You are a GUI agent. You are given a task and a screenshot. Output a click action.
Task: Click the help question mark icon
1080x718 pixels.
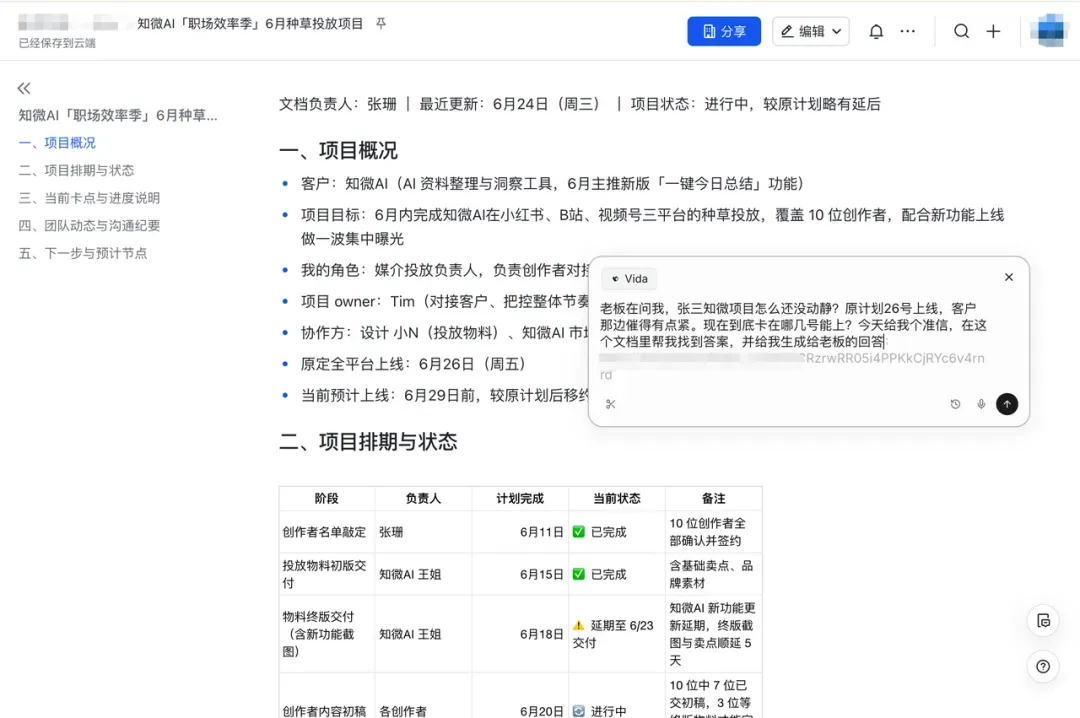pos(1043,666)
